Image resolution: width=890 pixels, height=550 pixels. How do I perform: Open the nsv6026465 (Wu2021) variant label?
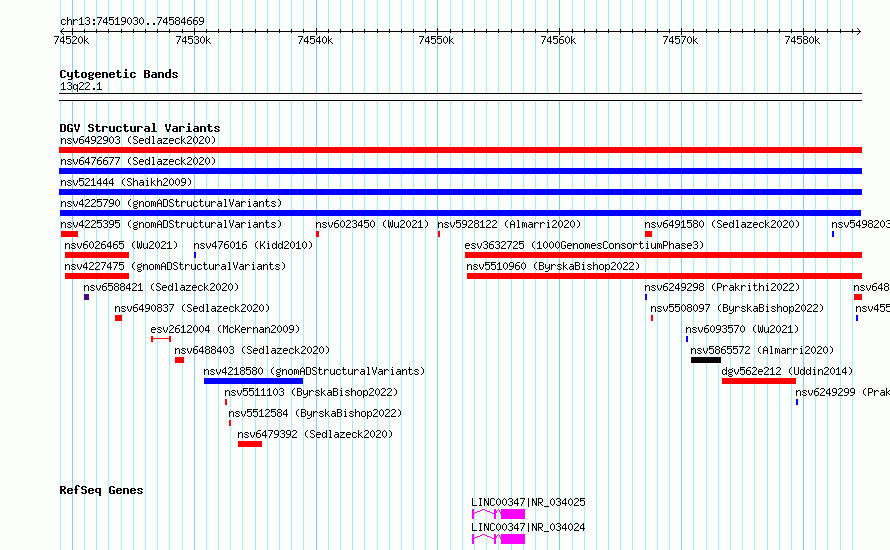pos(121,245)
